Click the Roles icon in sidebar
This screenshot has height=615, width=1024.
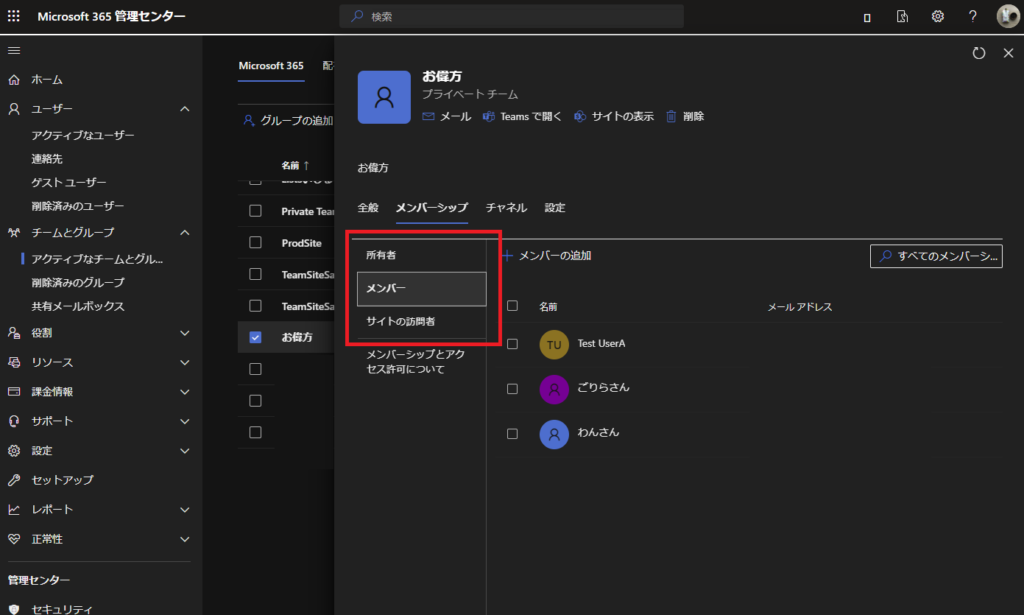point(14,333)
